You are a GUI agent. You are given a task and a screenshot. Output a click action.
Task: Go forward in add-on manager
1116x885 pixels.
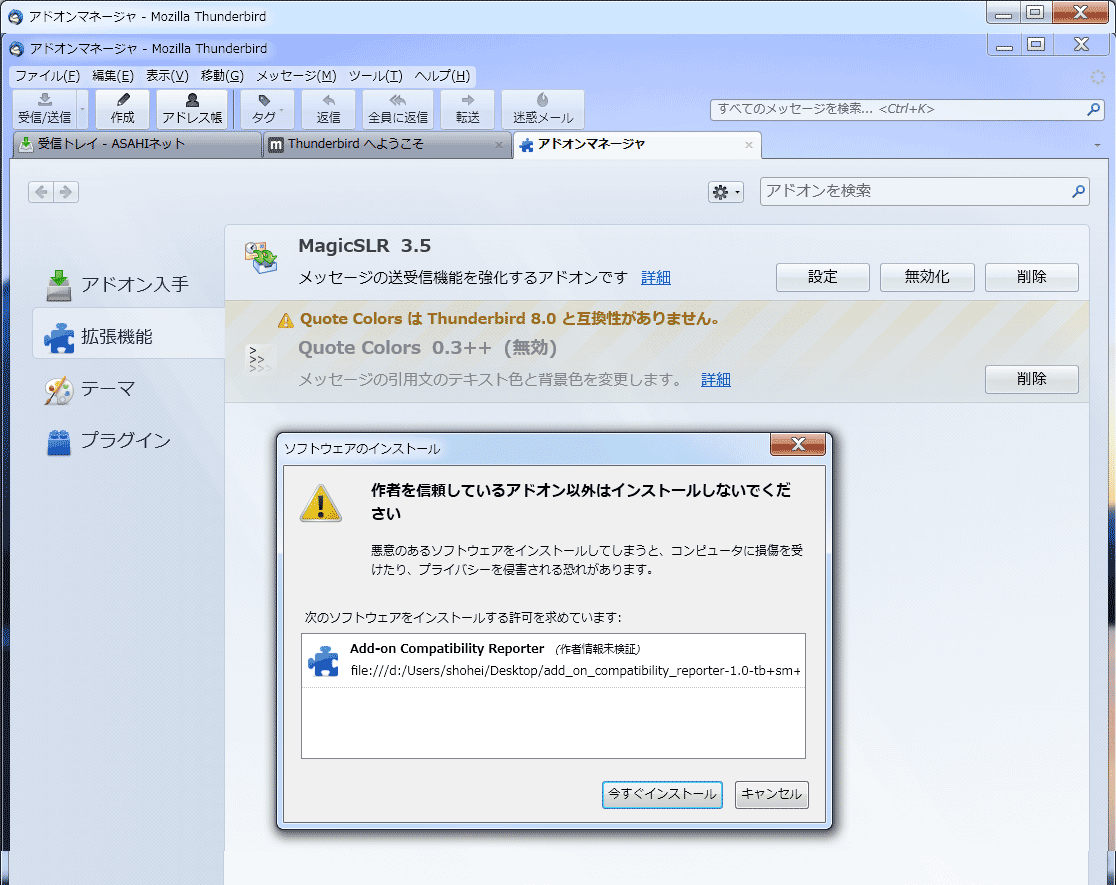66,192
